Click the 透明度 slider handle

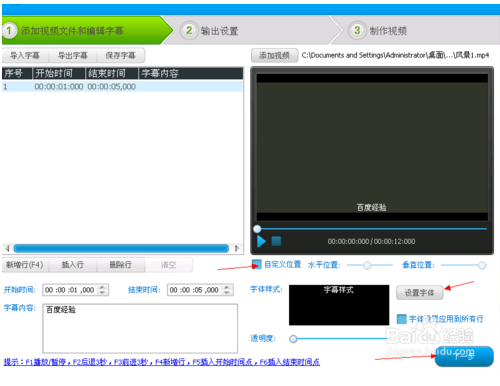point(293,339)
